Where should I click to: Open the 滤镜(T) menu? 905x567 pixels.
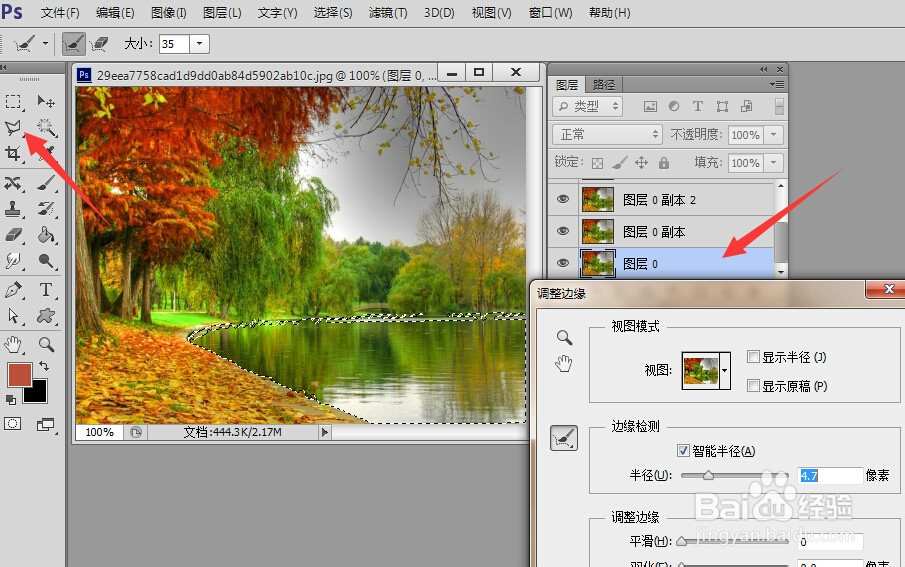388,13
